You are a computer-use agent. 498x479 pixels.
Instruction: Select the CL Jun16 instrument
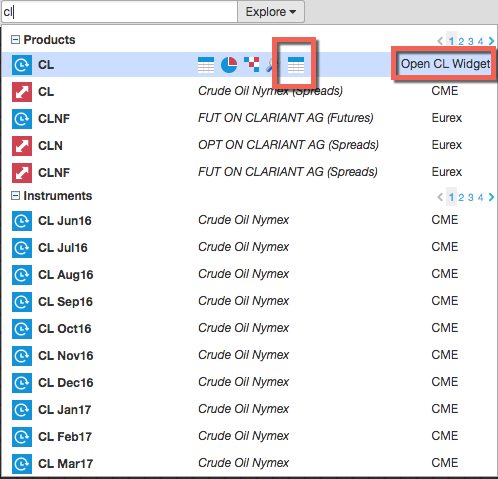click(248, 221)
